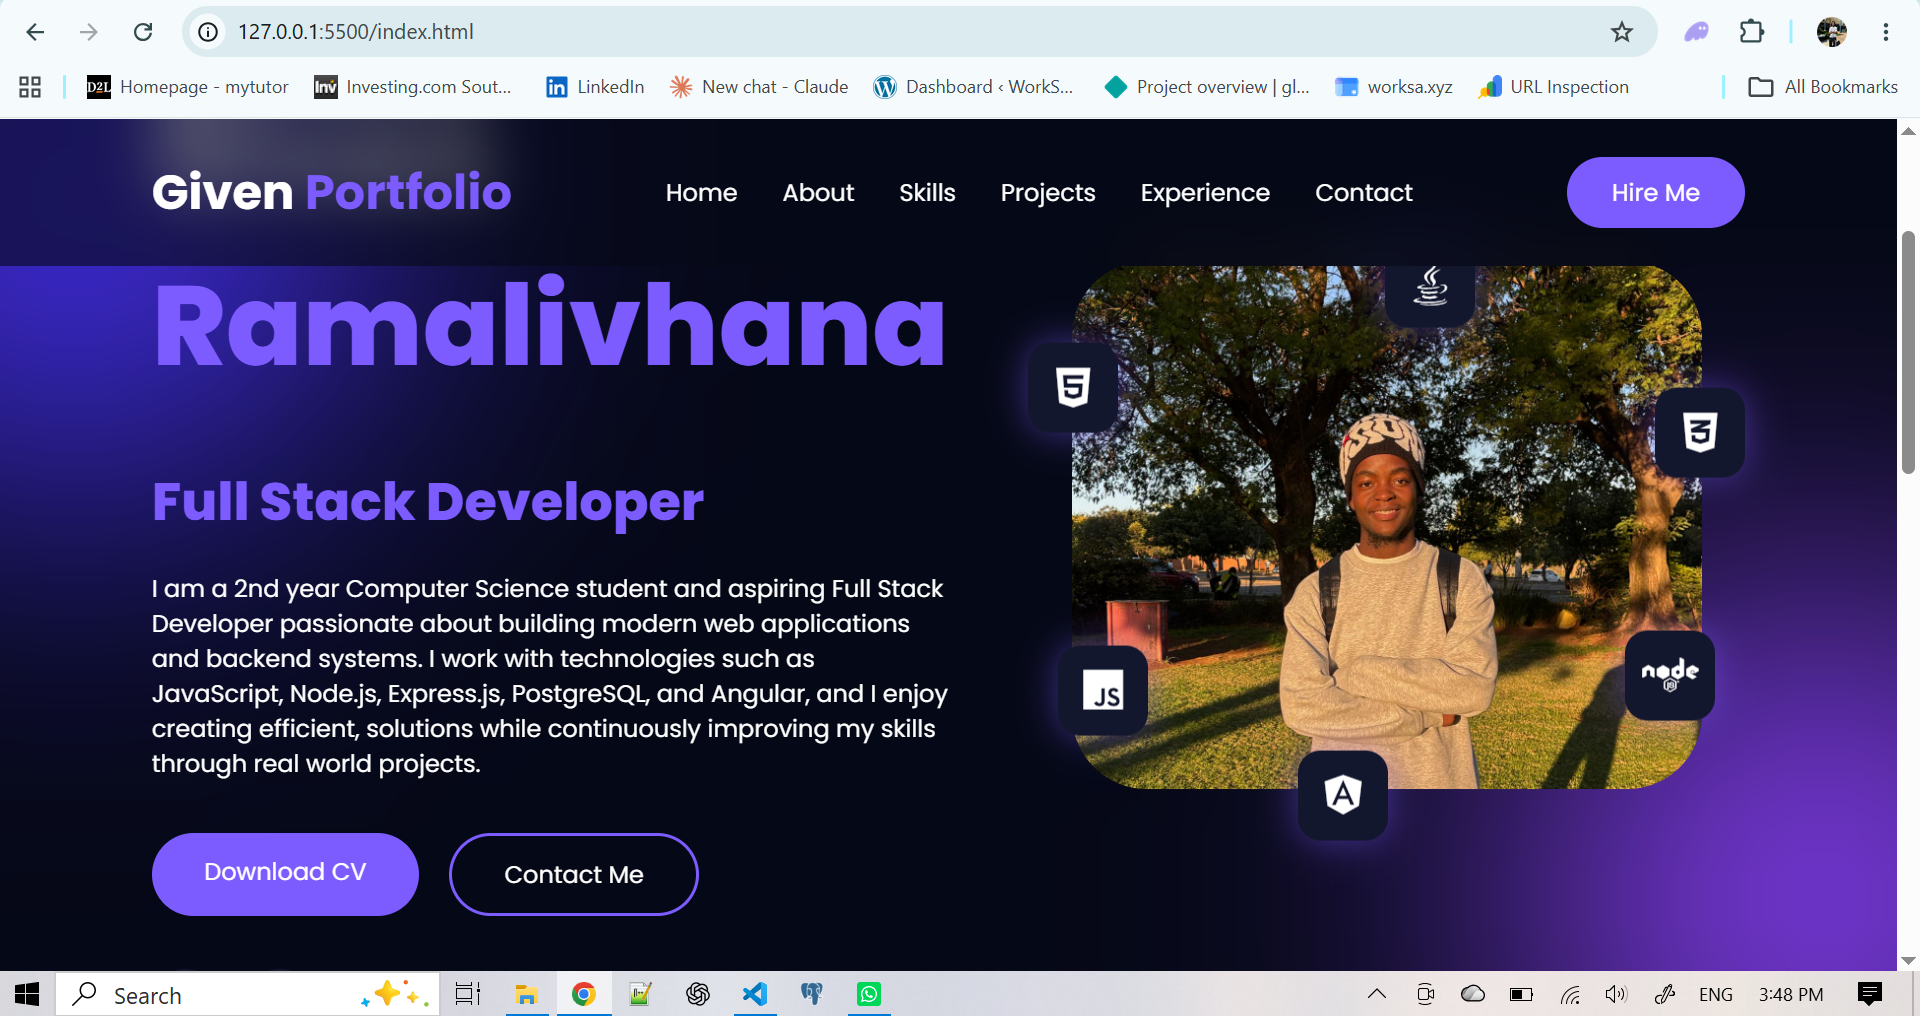Open the All Bookmarks folder
1920x1016 pixels.
[x=1823, y=87]
